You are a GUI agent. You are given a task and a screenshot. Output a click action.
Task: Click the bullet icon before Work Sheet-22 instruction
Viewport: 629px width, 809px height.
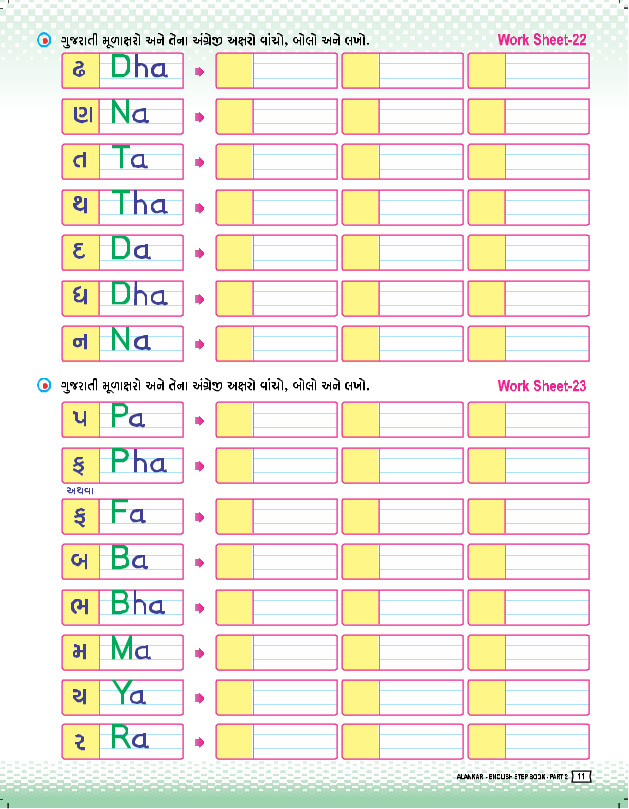click(43, 40)
